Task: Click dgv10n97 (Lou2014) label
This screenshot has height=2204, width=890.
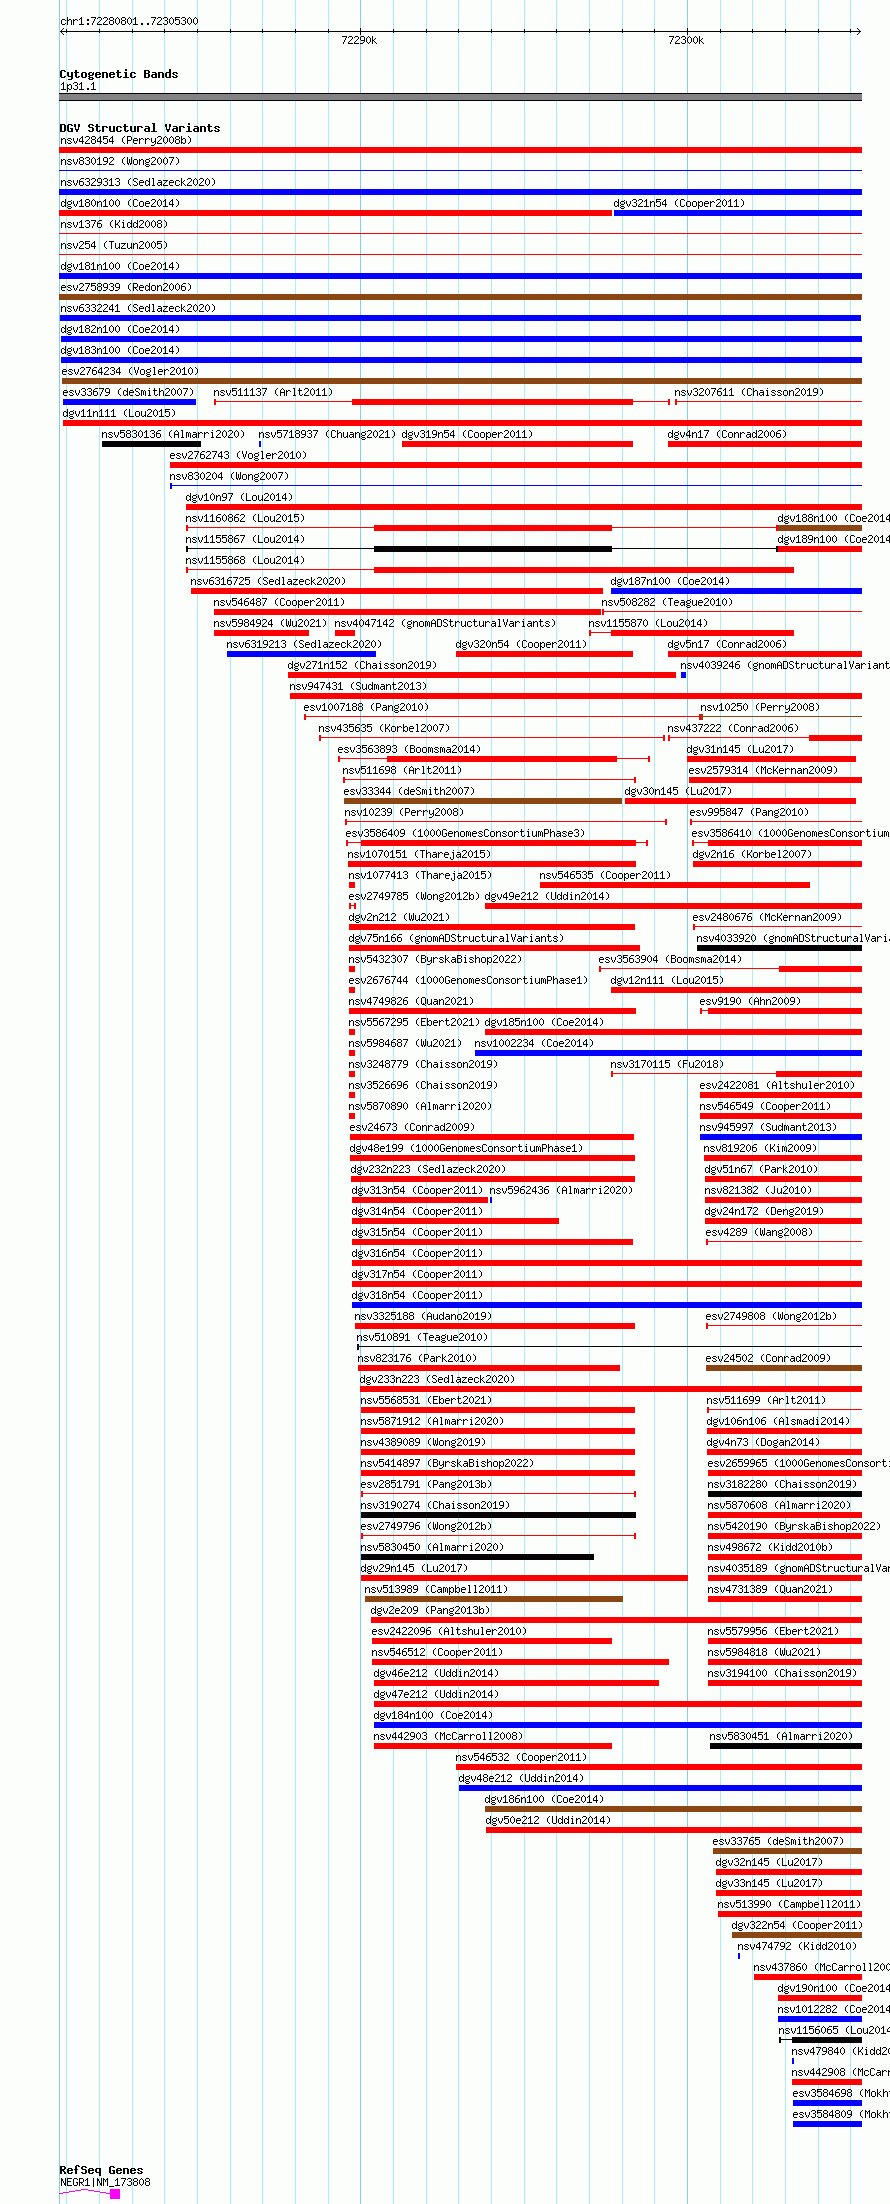Action: tap(239, 498)
